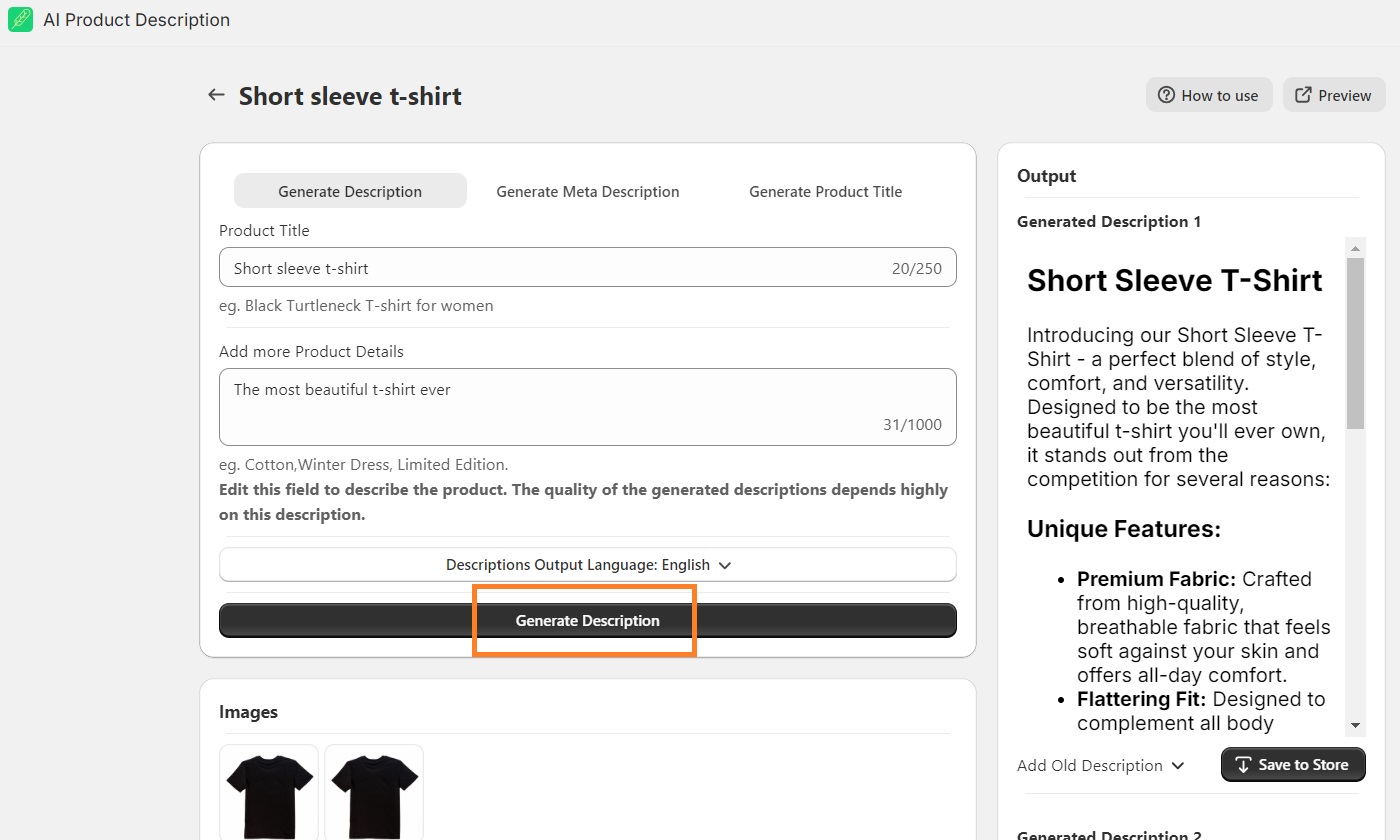Click the question mark icon next to How to use

click(1166, 94)
